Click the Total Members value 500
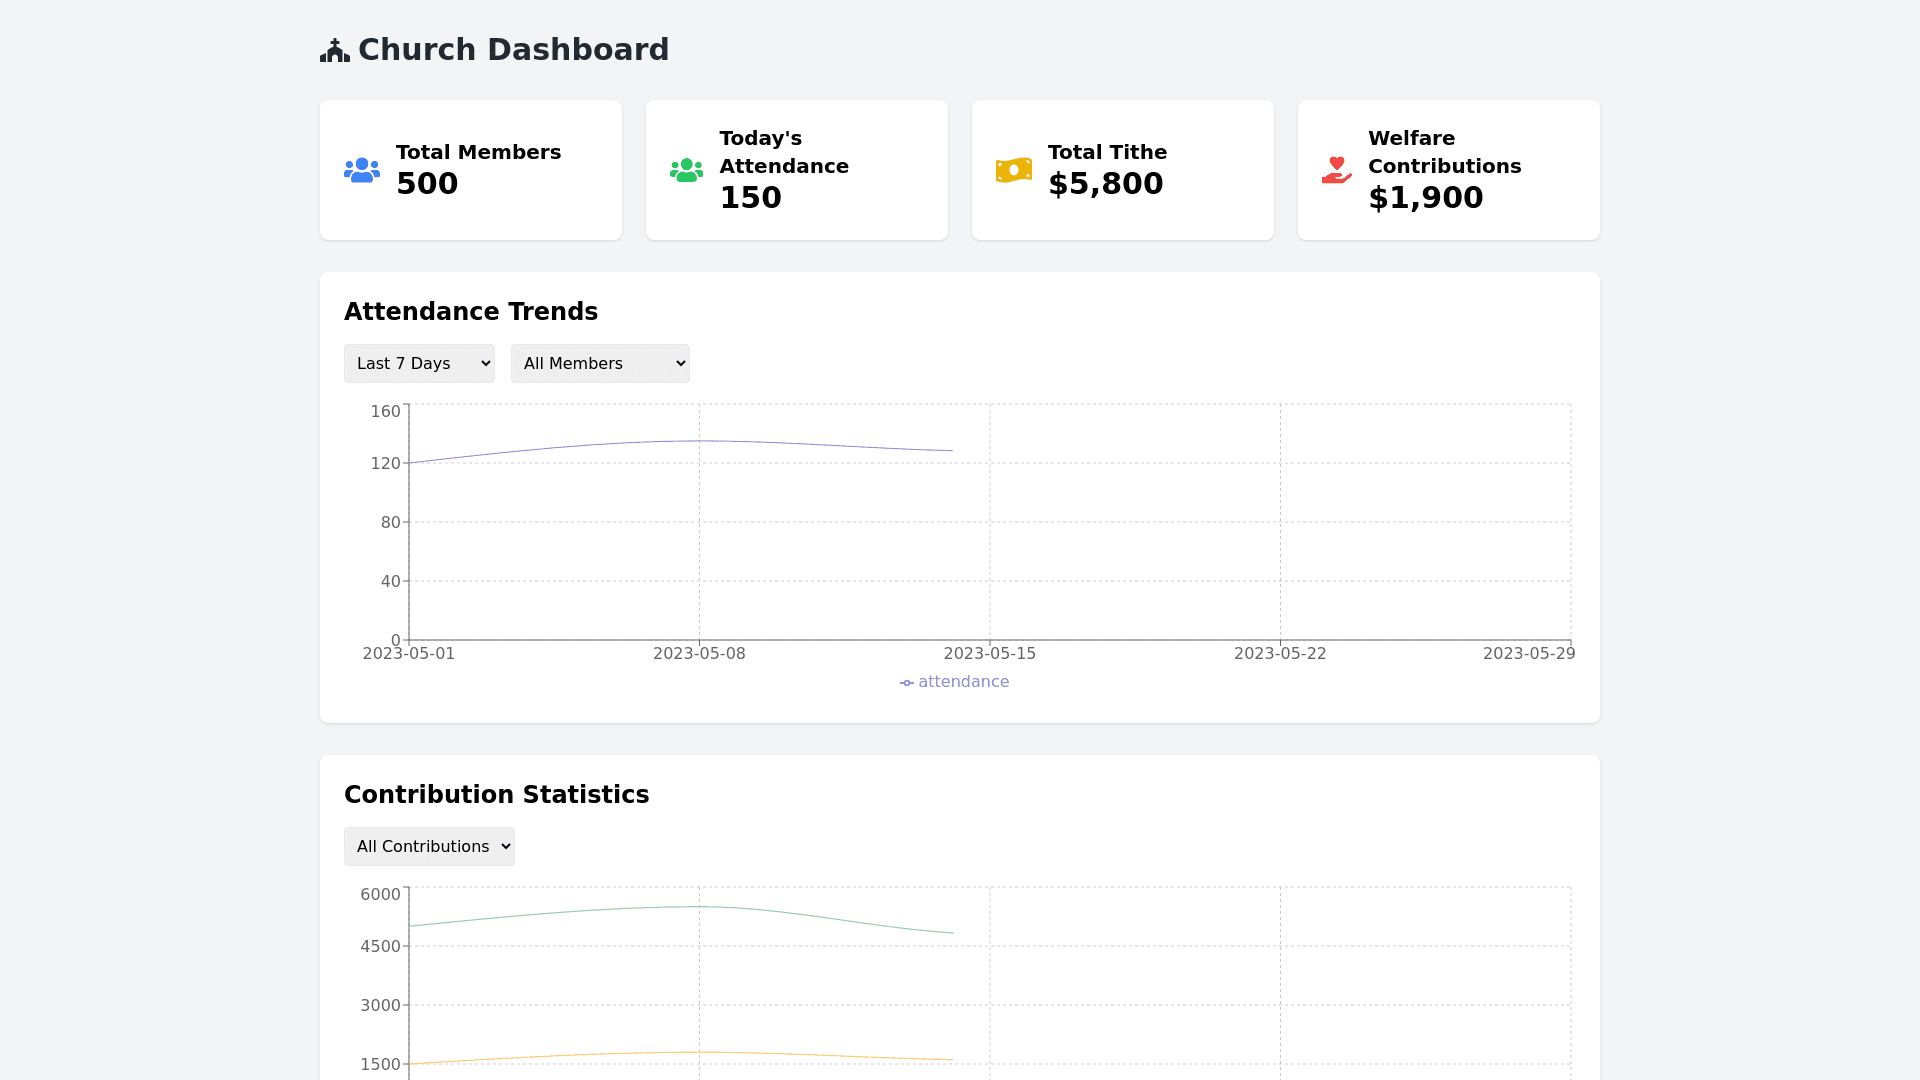1920x1080 pixels. [427, 184]
